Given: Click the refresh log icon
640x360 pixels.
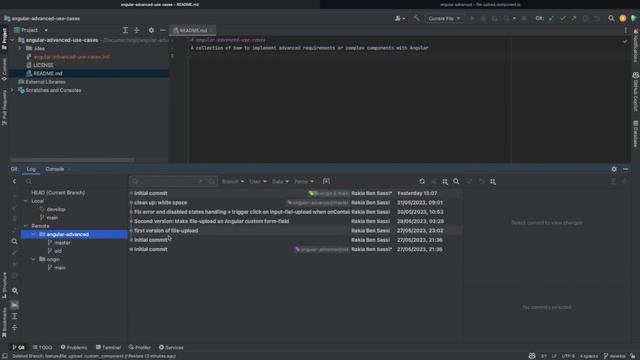Looking at the screenshot, I should click(x=422, y=181).
